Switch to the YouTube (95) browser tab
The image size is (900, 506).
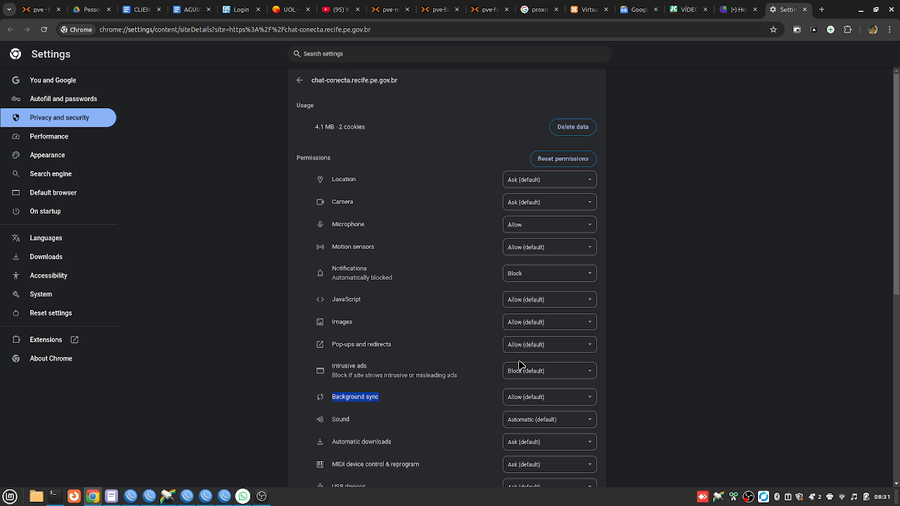click(342, 9)
